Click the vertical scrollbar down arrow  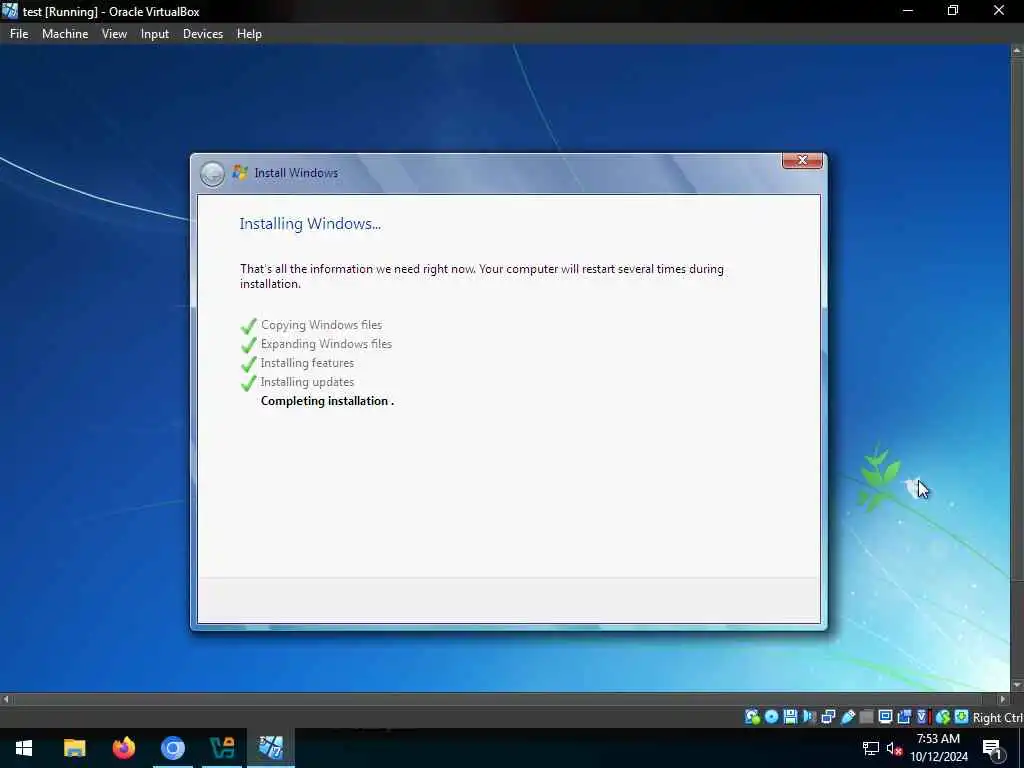[1017, 685]
